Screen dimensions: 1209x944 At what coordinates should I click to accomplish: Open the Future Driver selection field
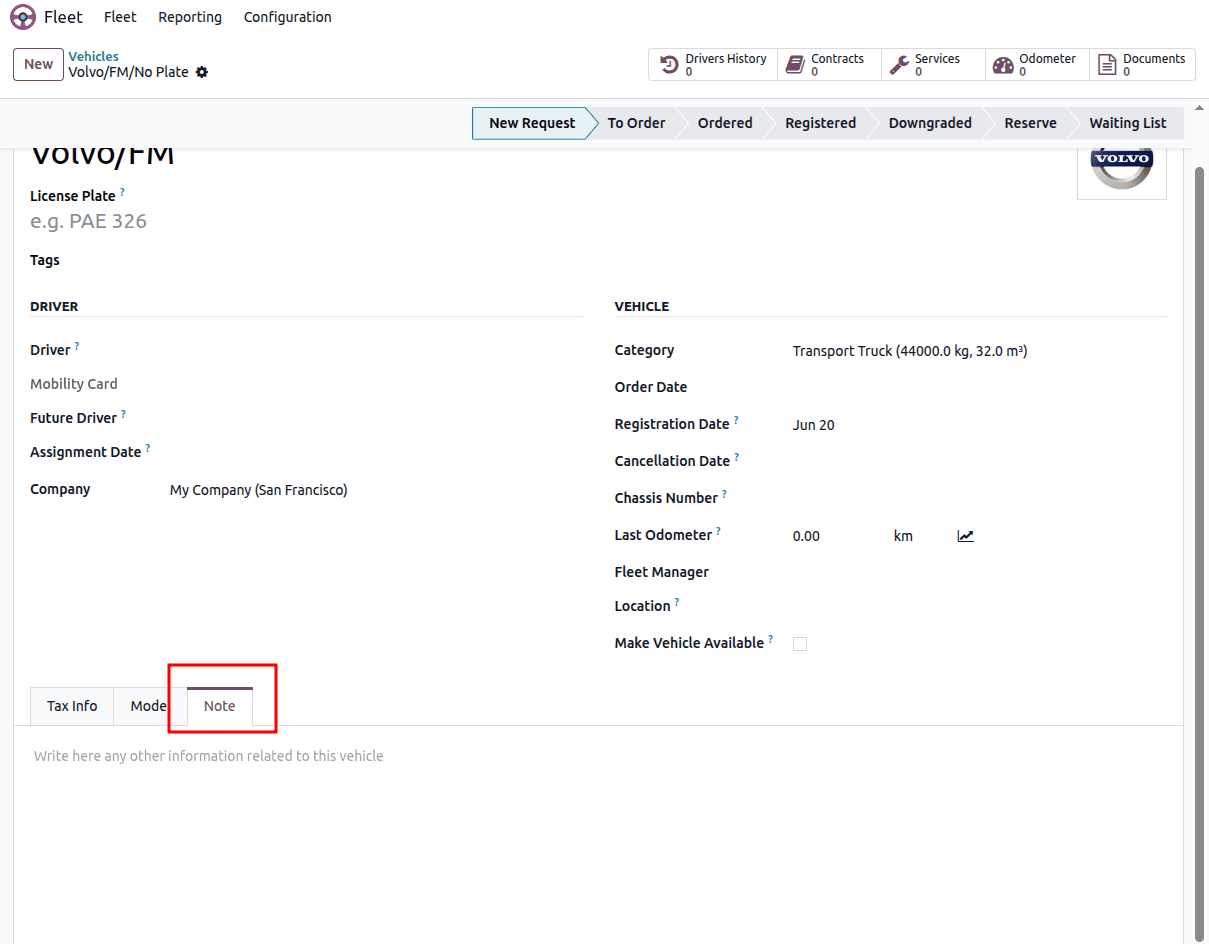(376, 418)
